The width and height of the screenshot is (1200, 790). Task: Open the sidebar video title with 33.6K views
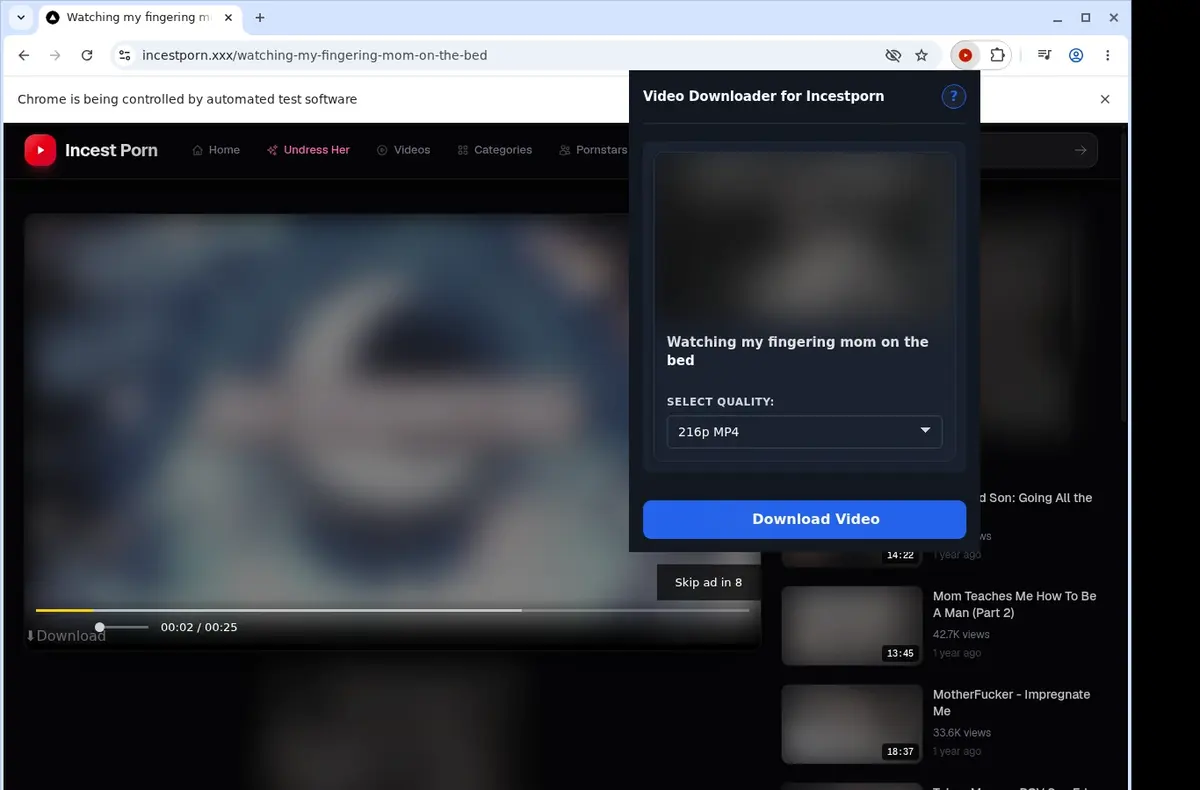1011,703
